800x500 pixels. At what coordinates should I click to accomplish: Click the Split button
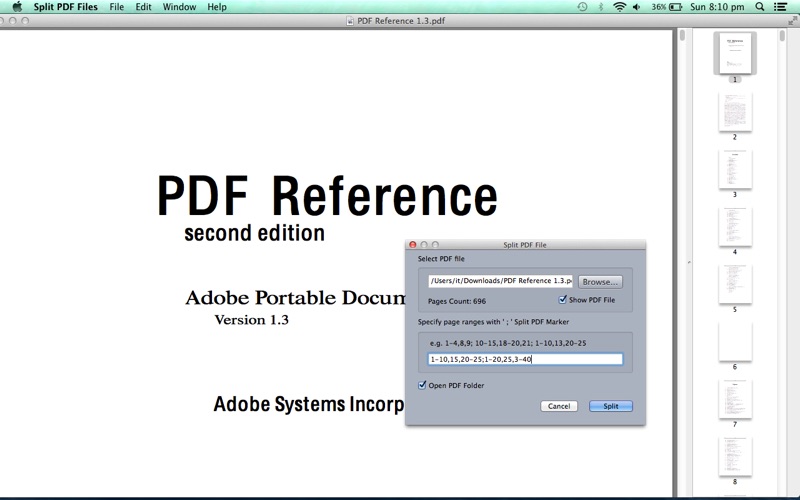[611, 406]
